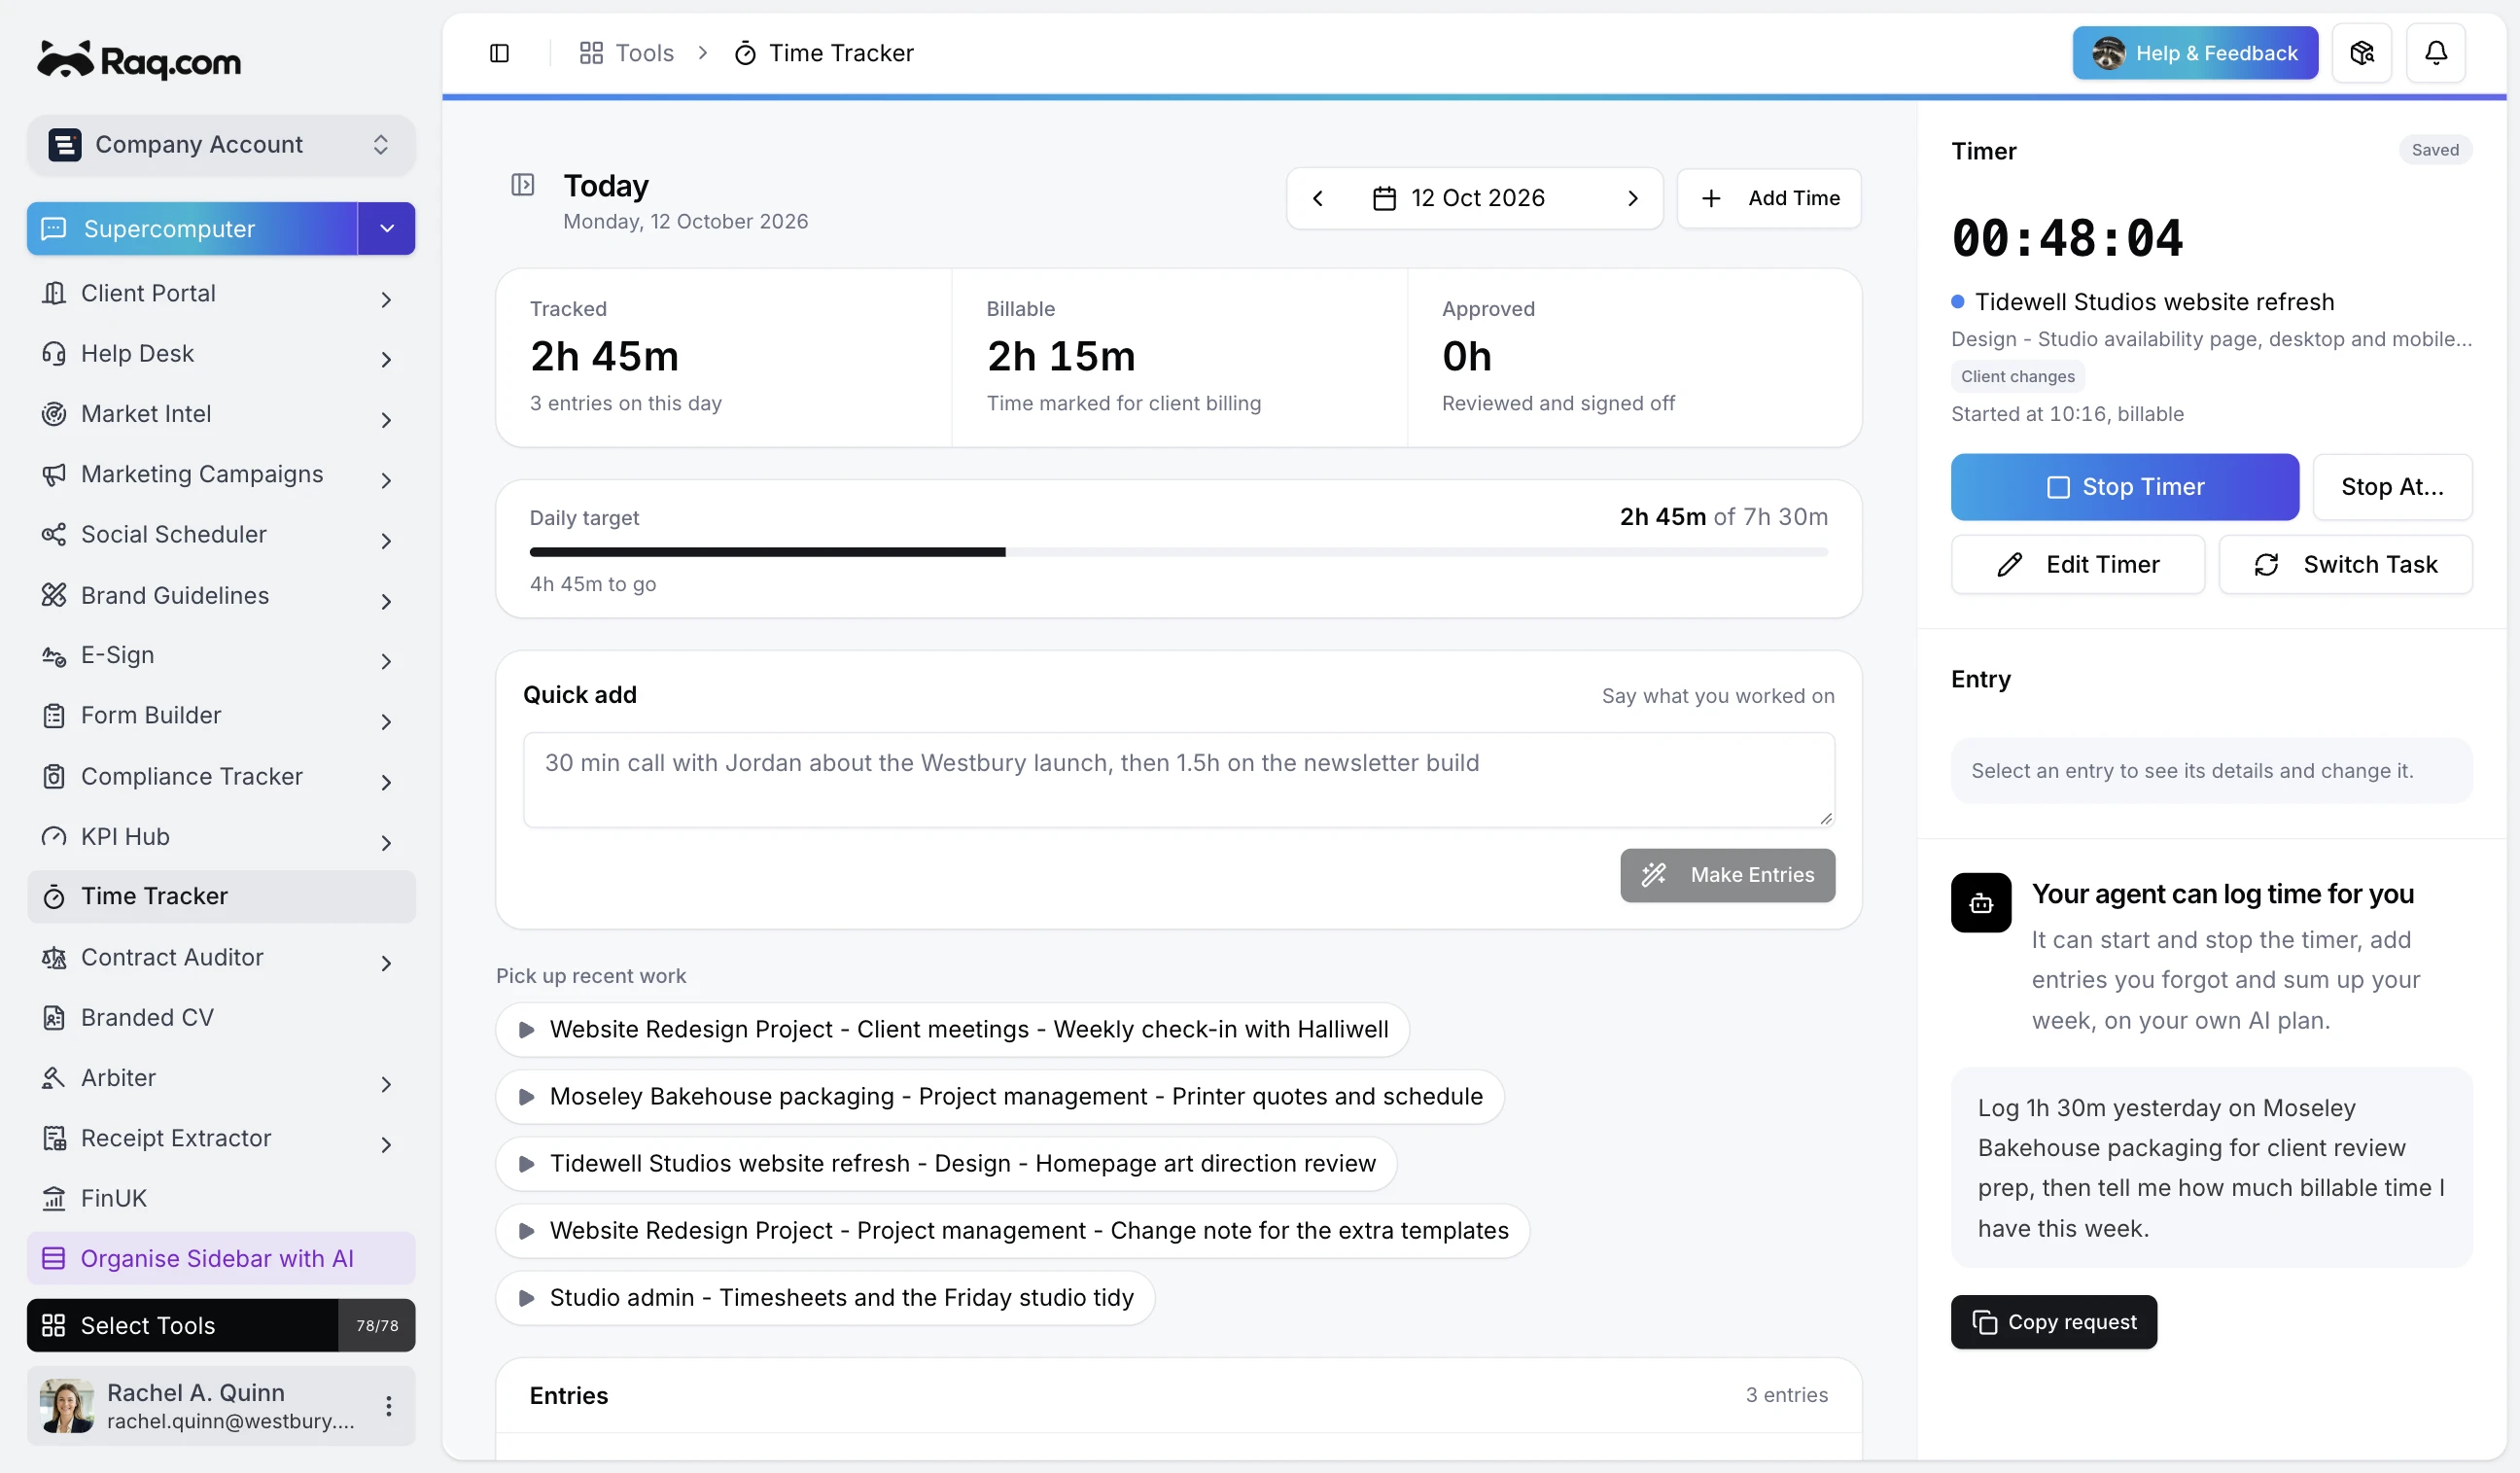This screenshot has height=1473, width=2520.
Task: Click Switch Task
Action: tap(2345, 565)
